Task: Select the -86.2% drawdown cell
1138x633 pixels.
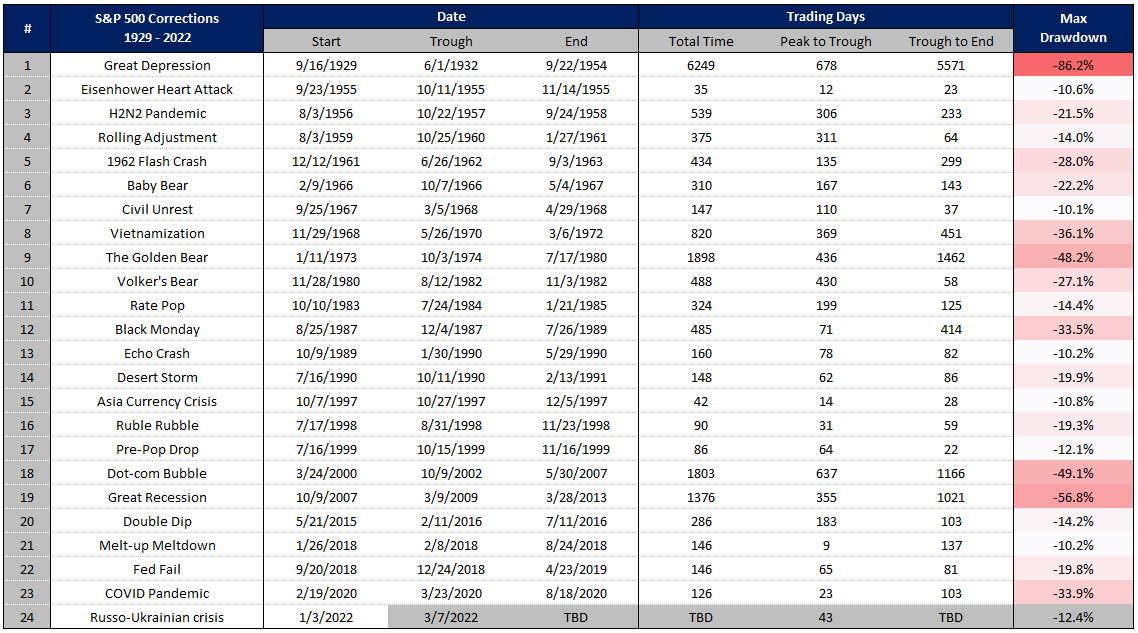Action: [1073, 65]
